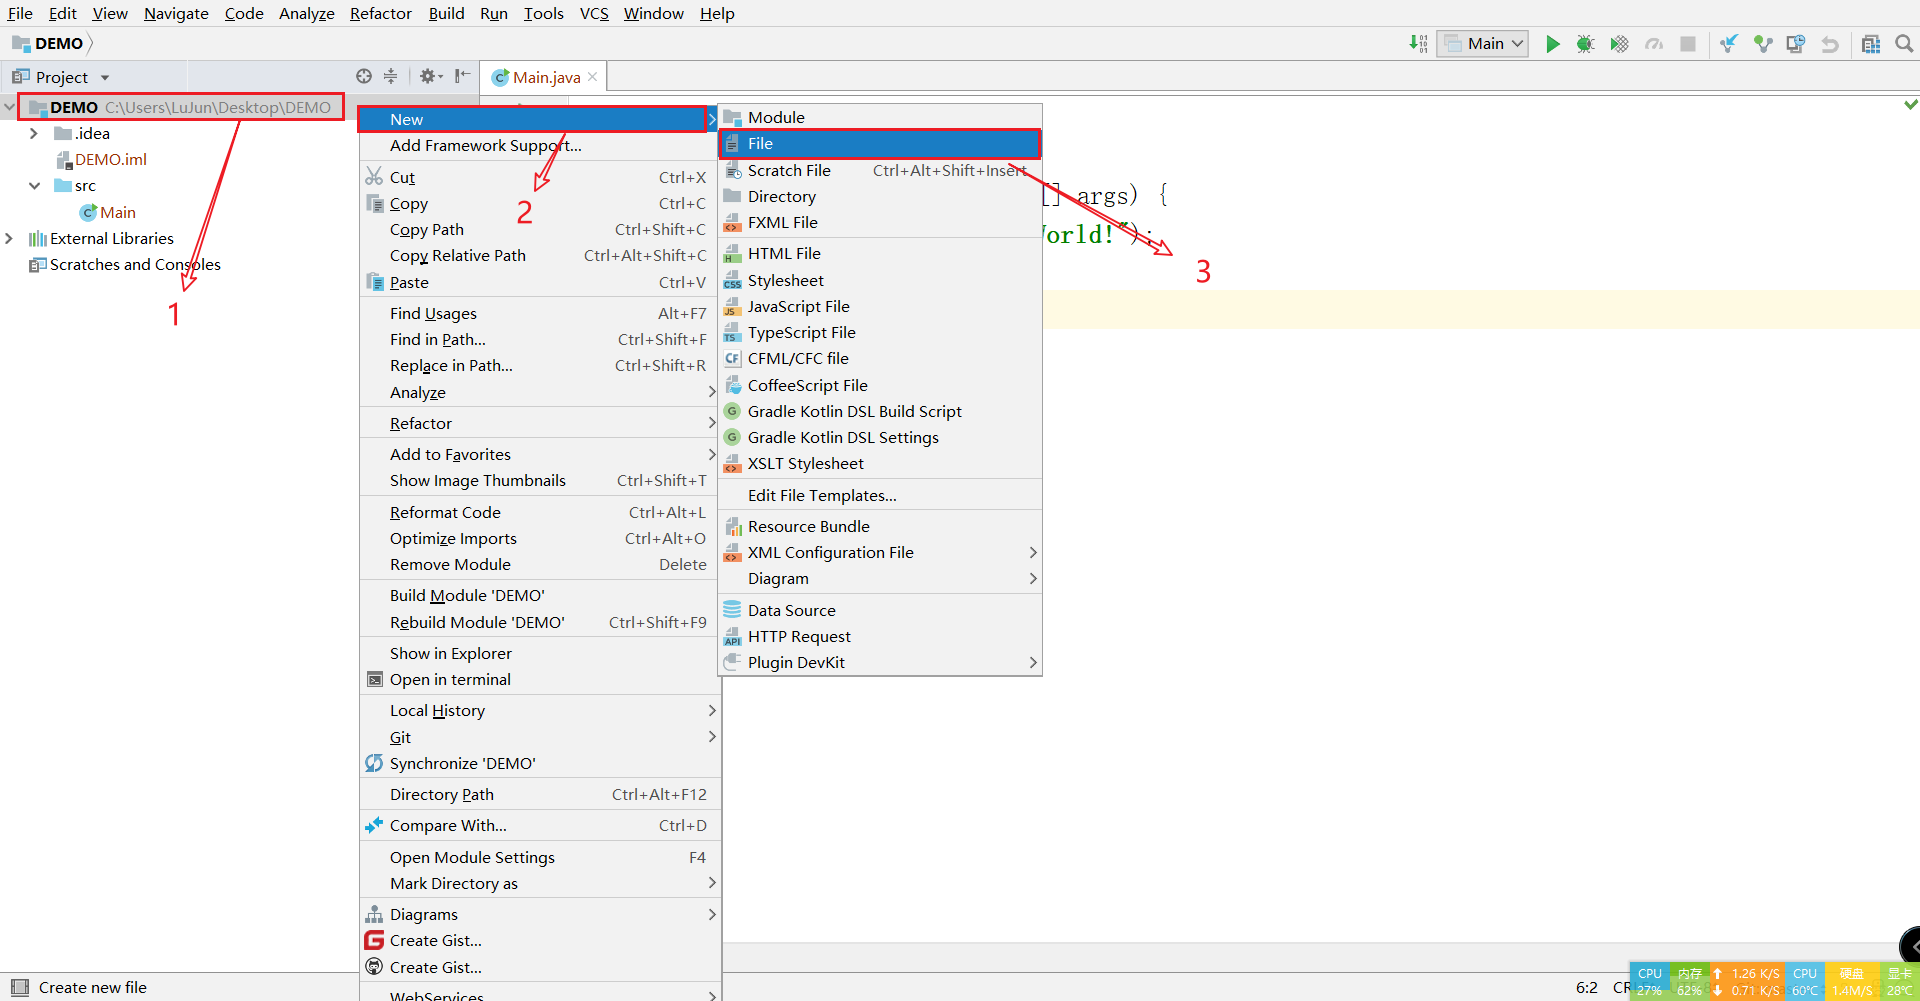Select the Main class in tree
Screen dimensions: 1920x1001
point(108,212)
